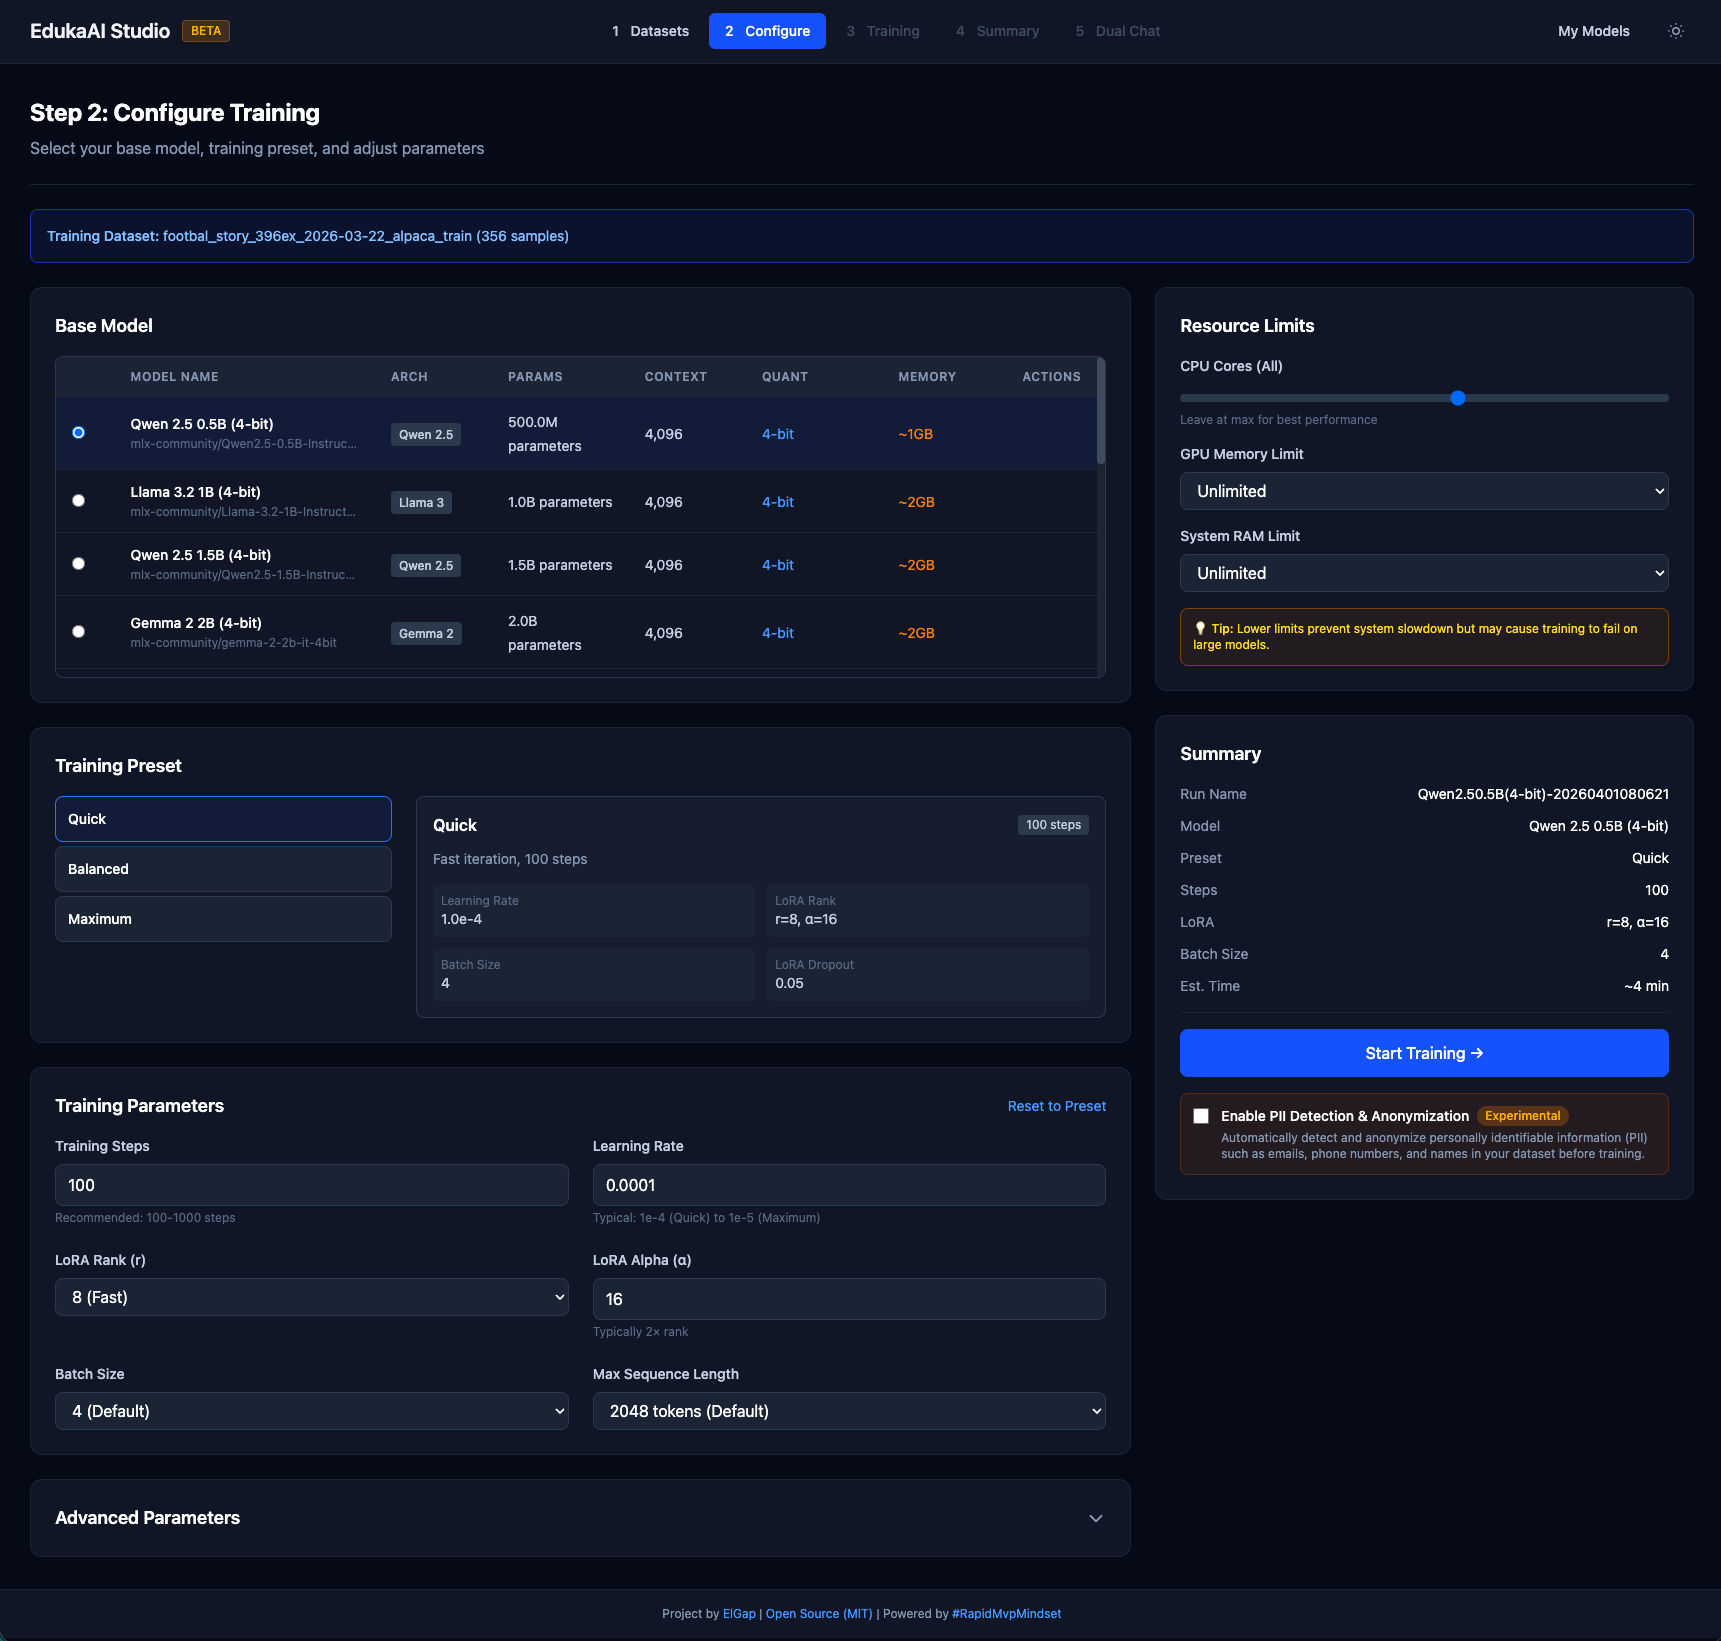Open the Max Sequence Length dropdown

(x=848, y=1411)
